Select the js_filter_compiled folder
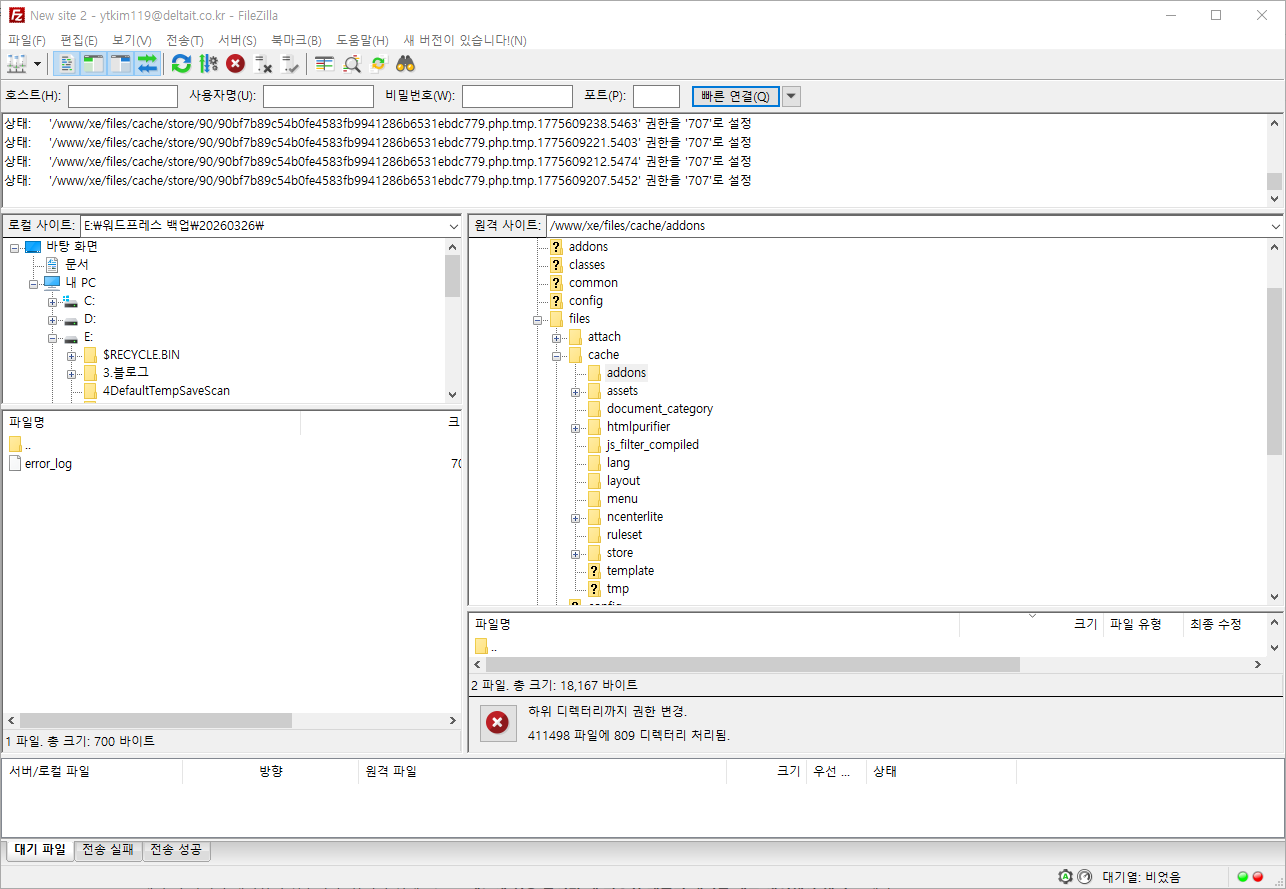Image resolution: width=1286 pixels, height=889 pixels. click(x=653, y=445)
